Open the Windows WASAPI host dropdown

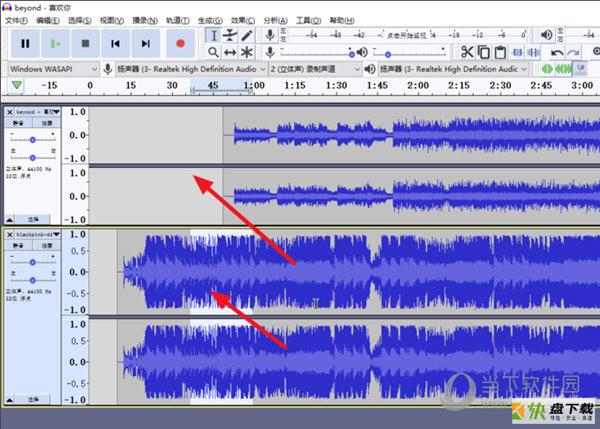click(x=54, y=69)
